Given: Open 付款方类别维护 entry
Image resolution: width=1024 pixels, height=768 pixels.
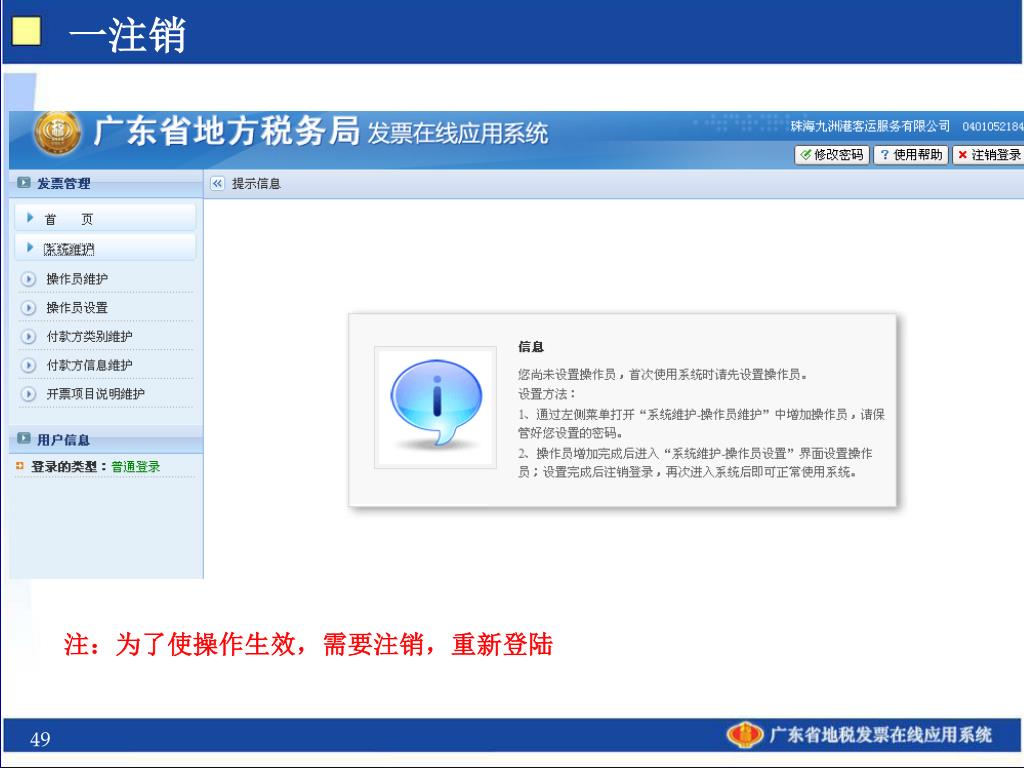Looking at the screenshot, I should tap(89, 336).
